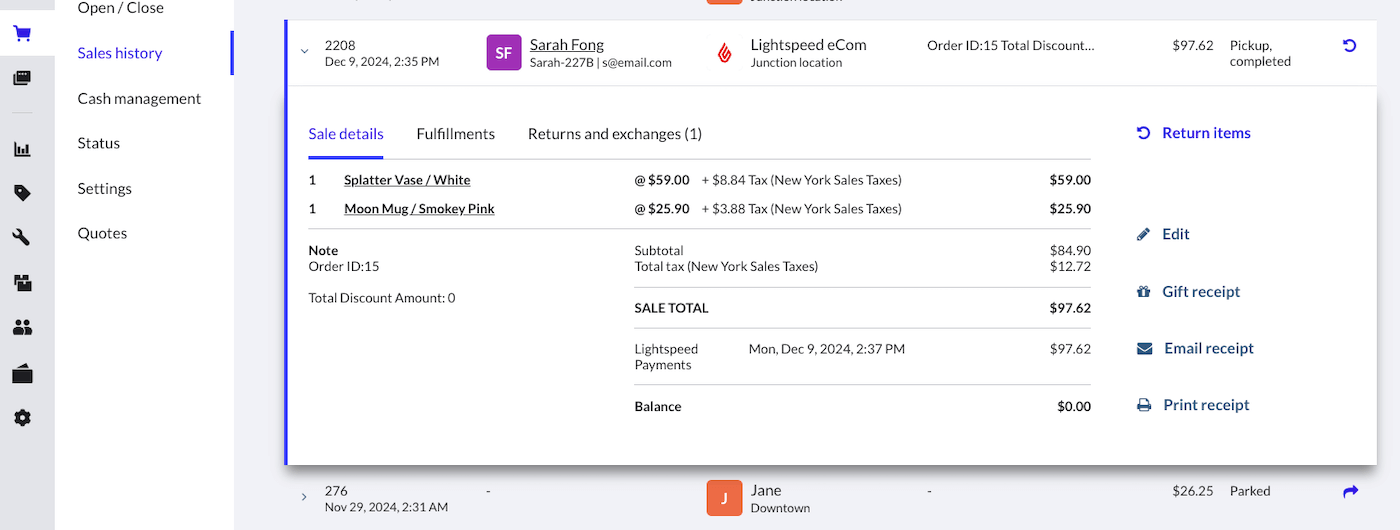Click the pencil icon beside Edit
The image size is (1400, 530).
(x=1144, y=234)
